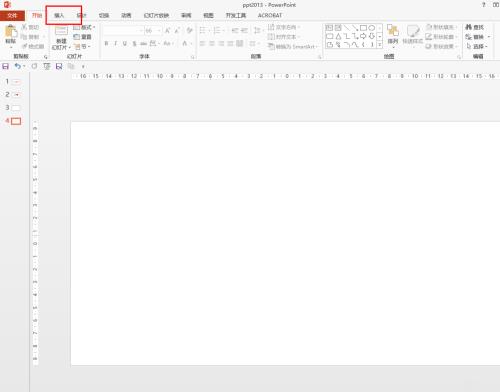
Task: Pick the oval shape in gallery
Action: tap(372, 28)
